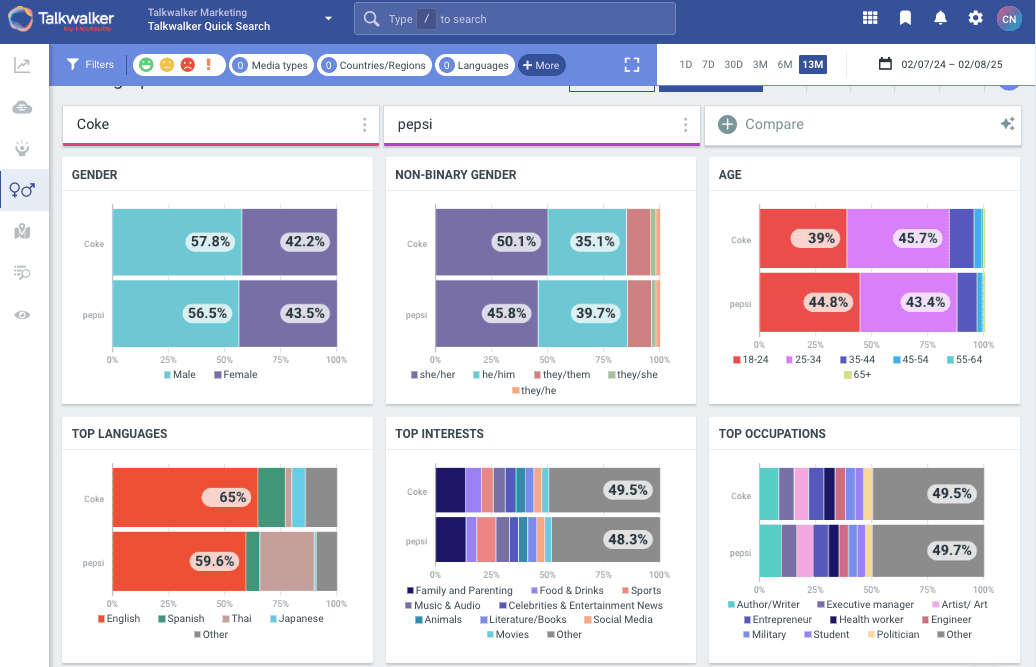
Task: Click the fullscreen expand icon
Action: 632,65
